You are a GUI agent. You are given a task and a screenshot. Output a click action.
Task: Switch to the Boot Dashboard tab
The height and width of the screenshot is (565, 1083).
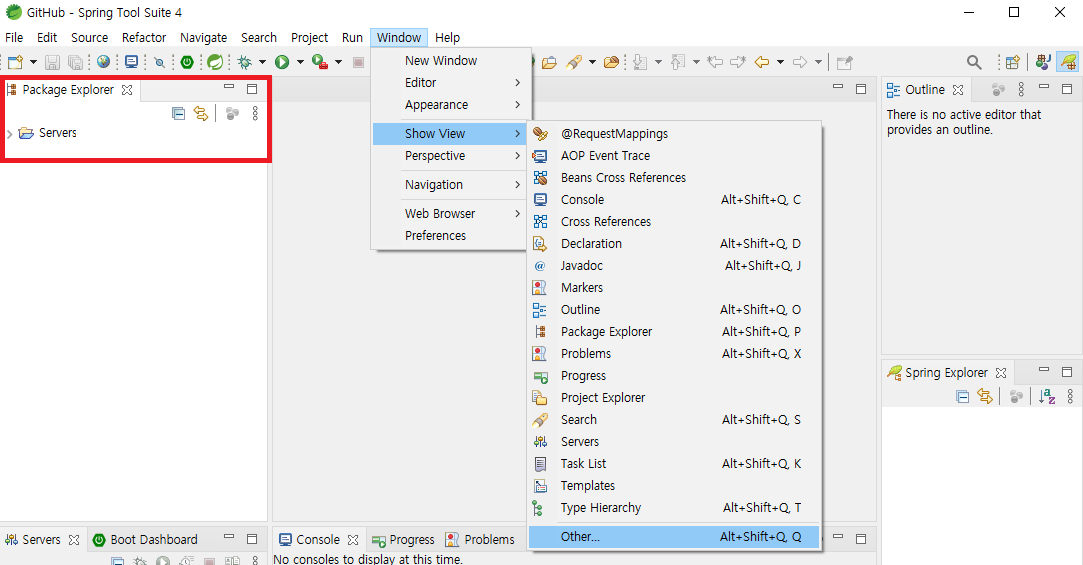(146, 539)
